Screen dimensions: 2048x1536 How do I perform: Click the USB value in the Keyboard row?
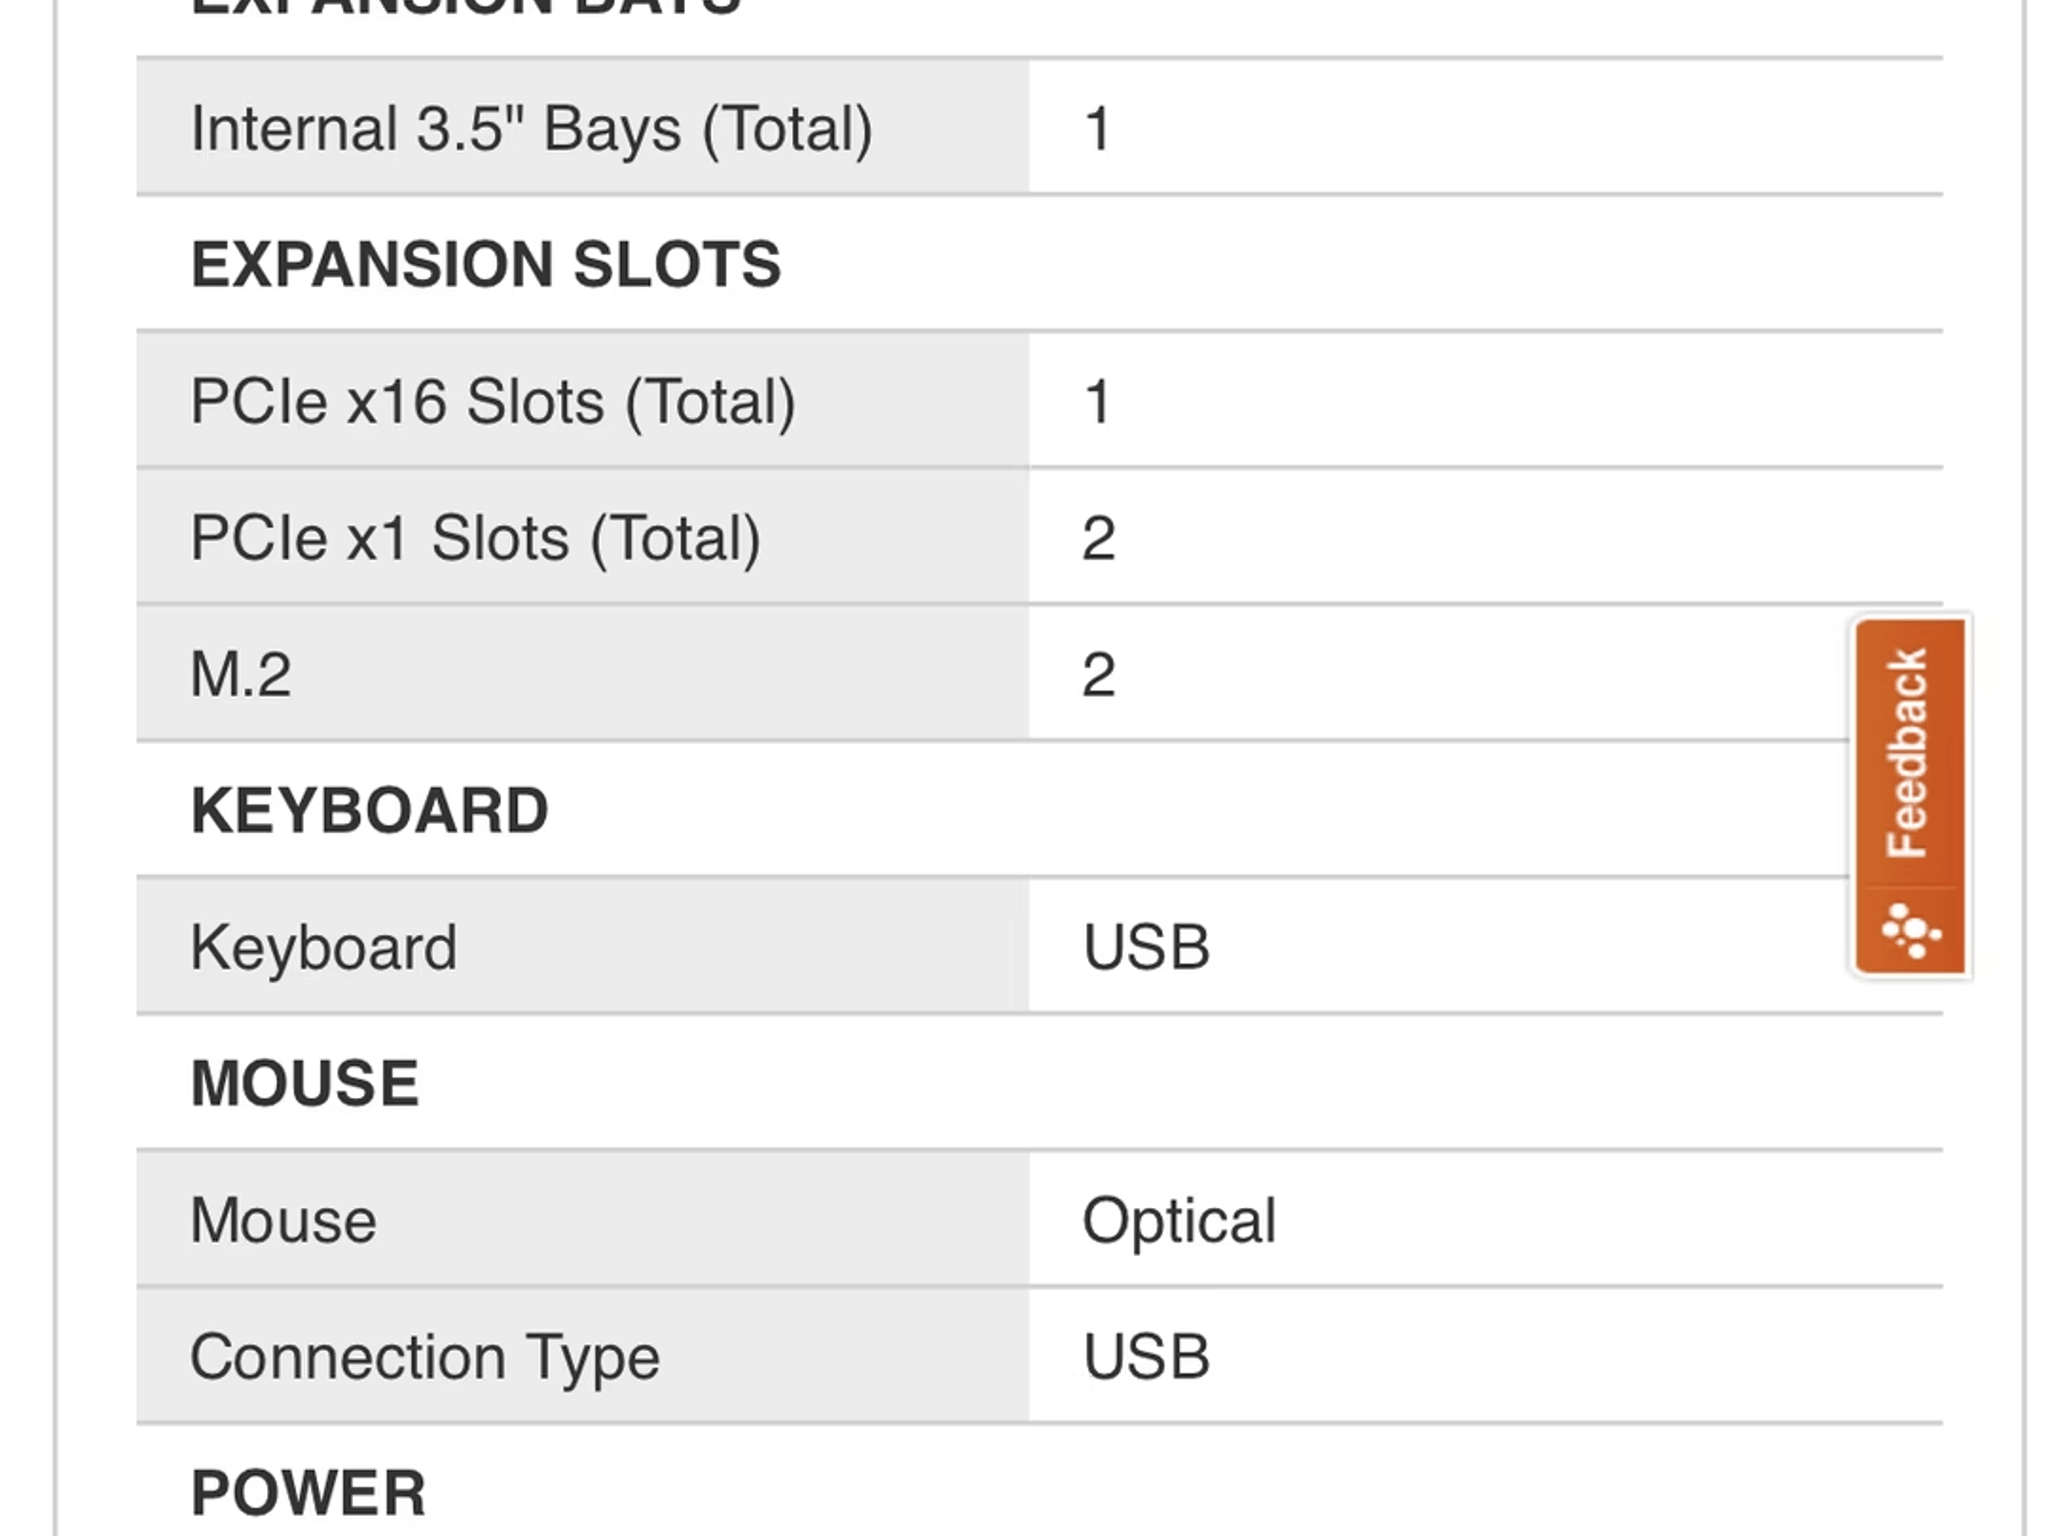(1146, 947)
